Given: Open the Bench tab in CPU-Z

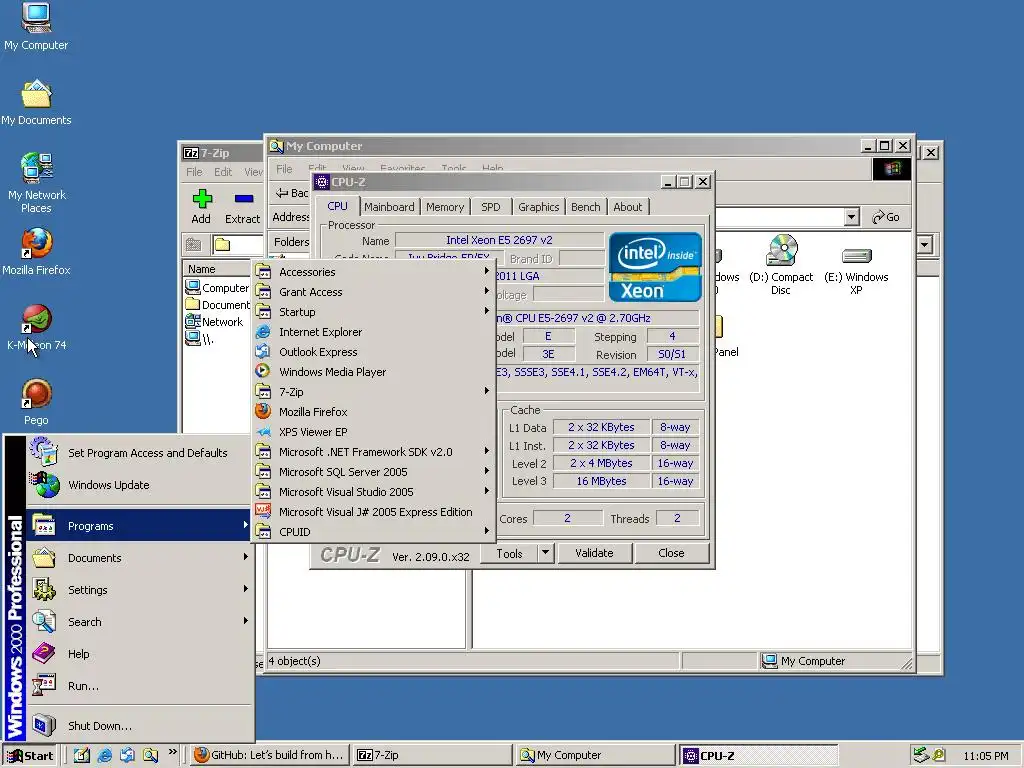Looking at the screenshot, I should pos(586,207).
